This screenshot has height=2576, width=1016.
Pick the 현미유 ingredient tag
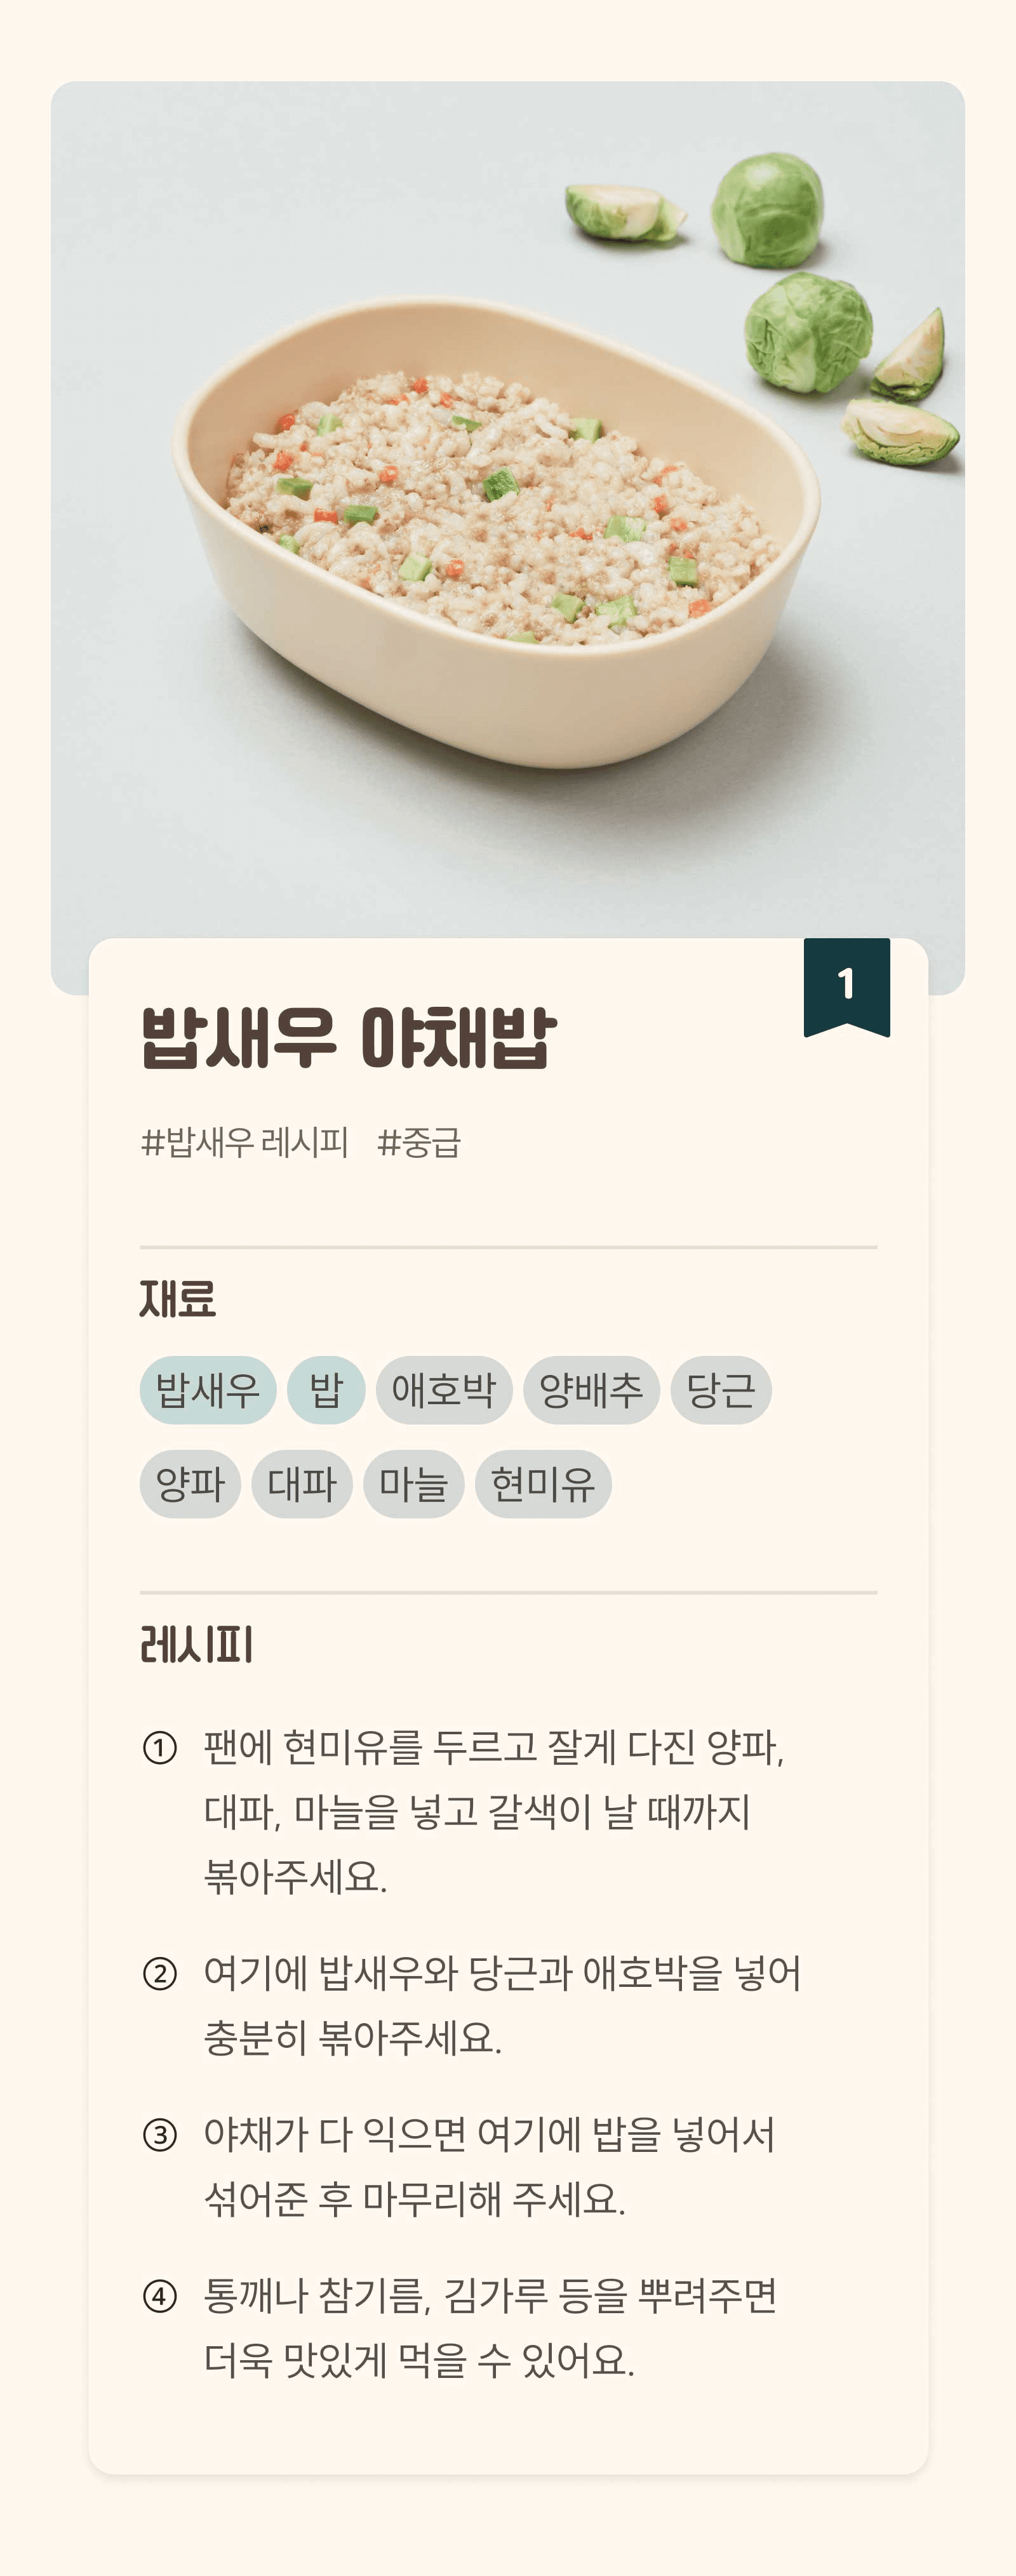coord(543,1484)
